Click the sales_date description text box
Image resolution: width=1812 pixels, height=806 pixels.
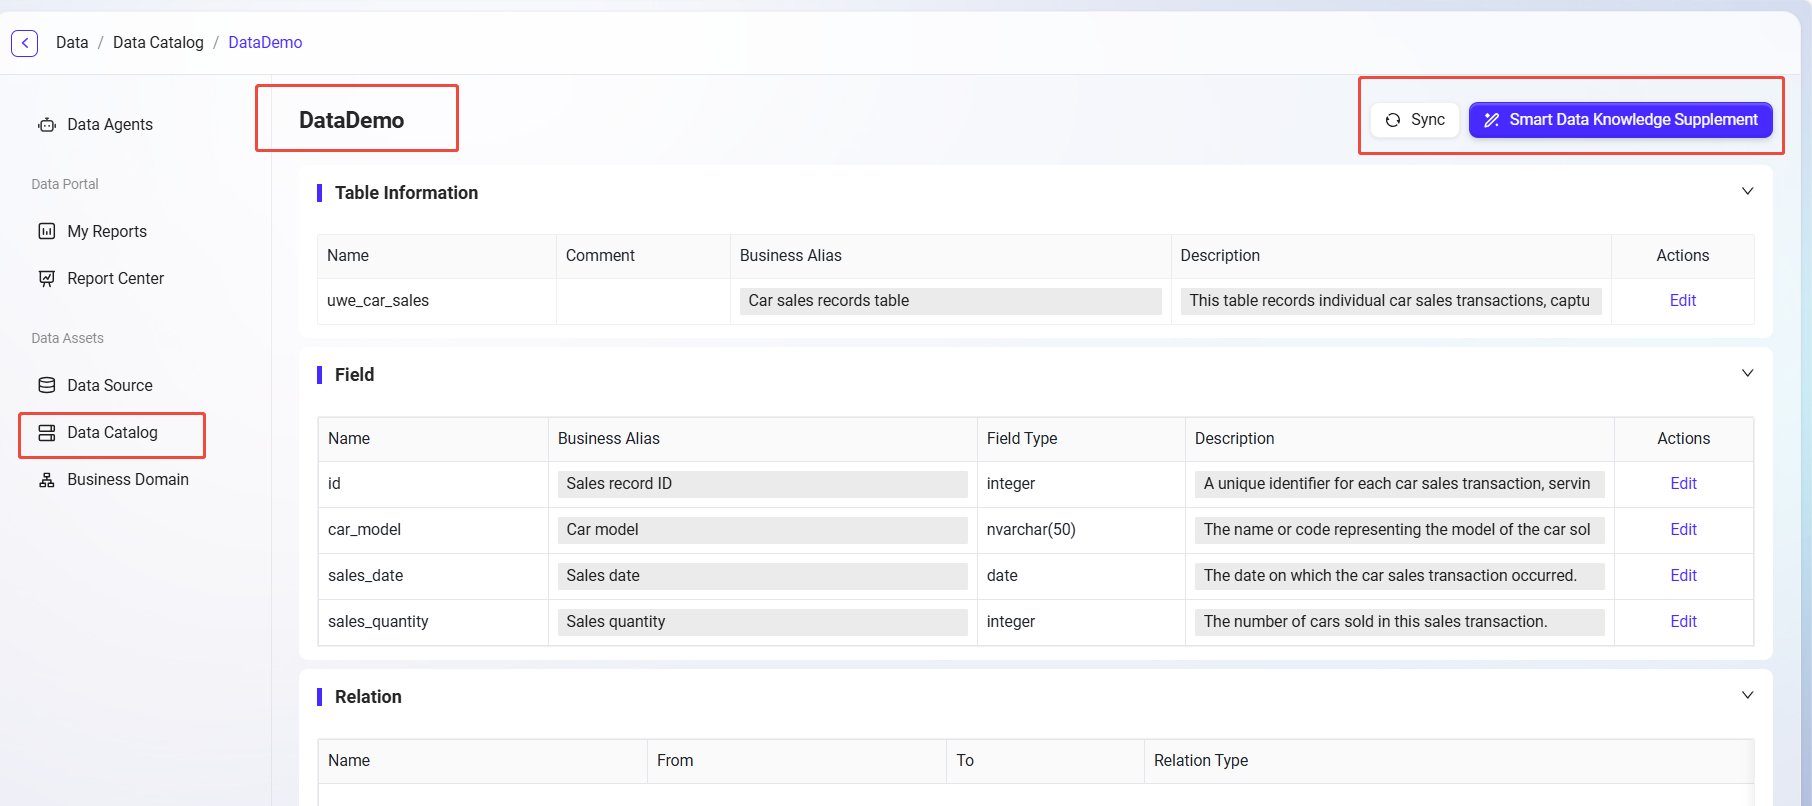[x=1398, y=576]
